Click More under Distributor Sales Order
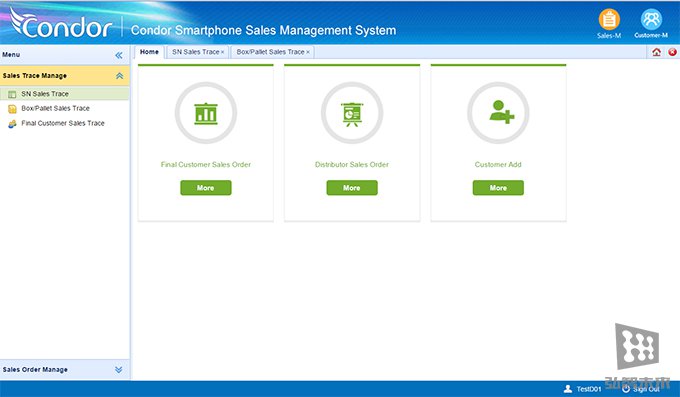The image size is (680, 397). (x=352, y=188)
